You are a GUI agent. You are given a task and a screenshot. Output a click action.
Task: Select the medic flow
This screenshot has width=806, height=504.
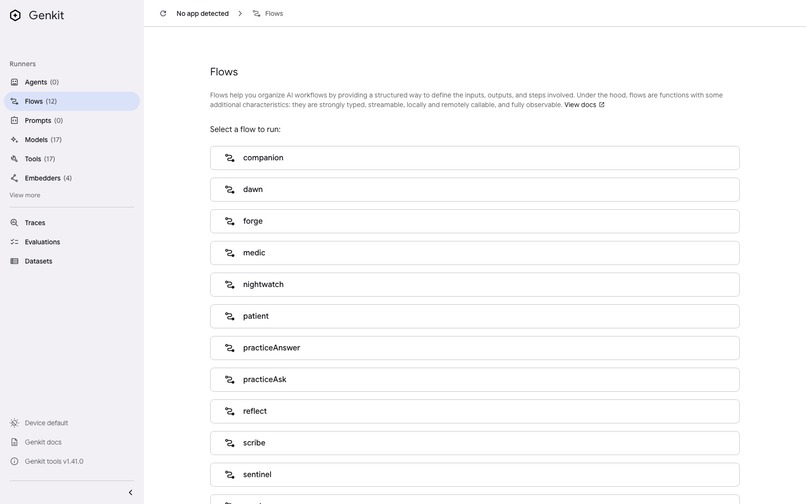pos(474,253)
